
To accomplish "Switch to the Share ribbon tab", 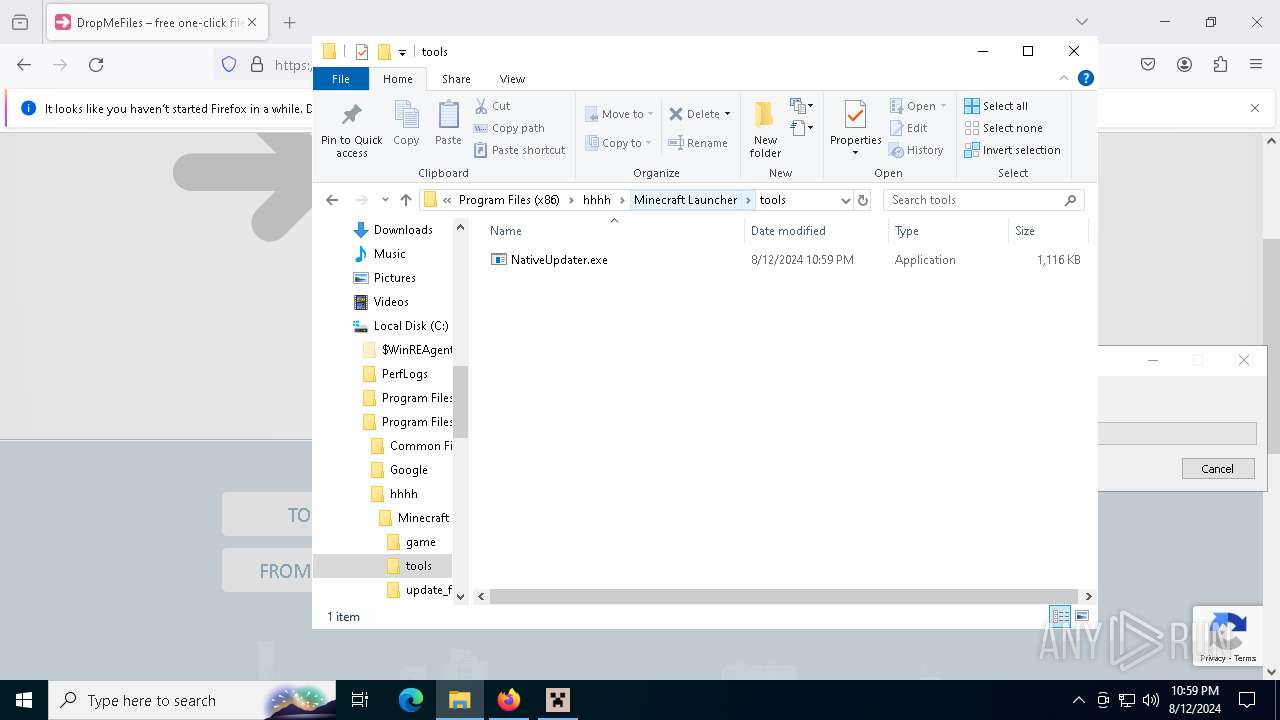I will [456, 79].
